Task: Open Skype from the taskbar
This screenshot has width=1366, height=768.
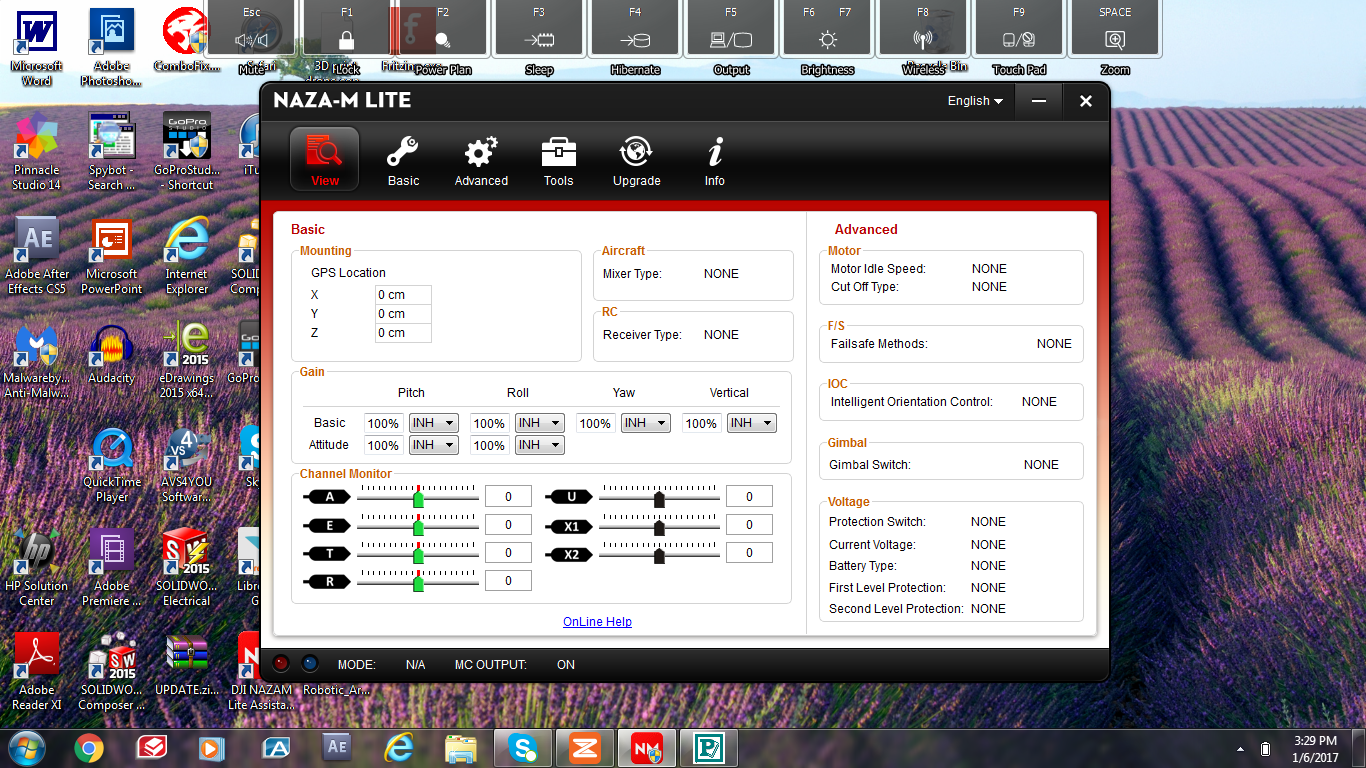Action: click(x=523, y=747)
